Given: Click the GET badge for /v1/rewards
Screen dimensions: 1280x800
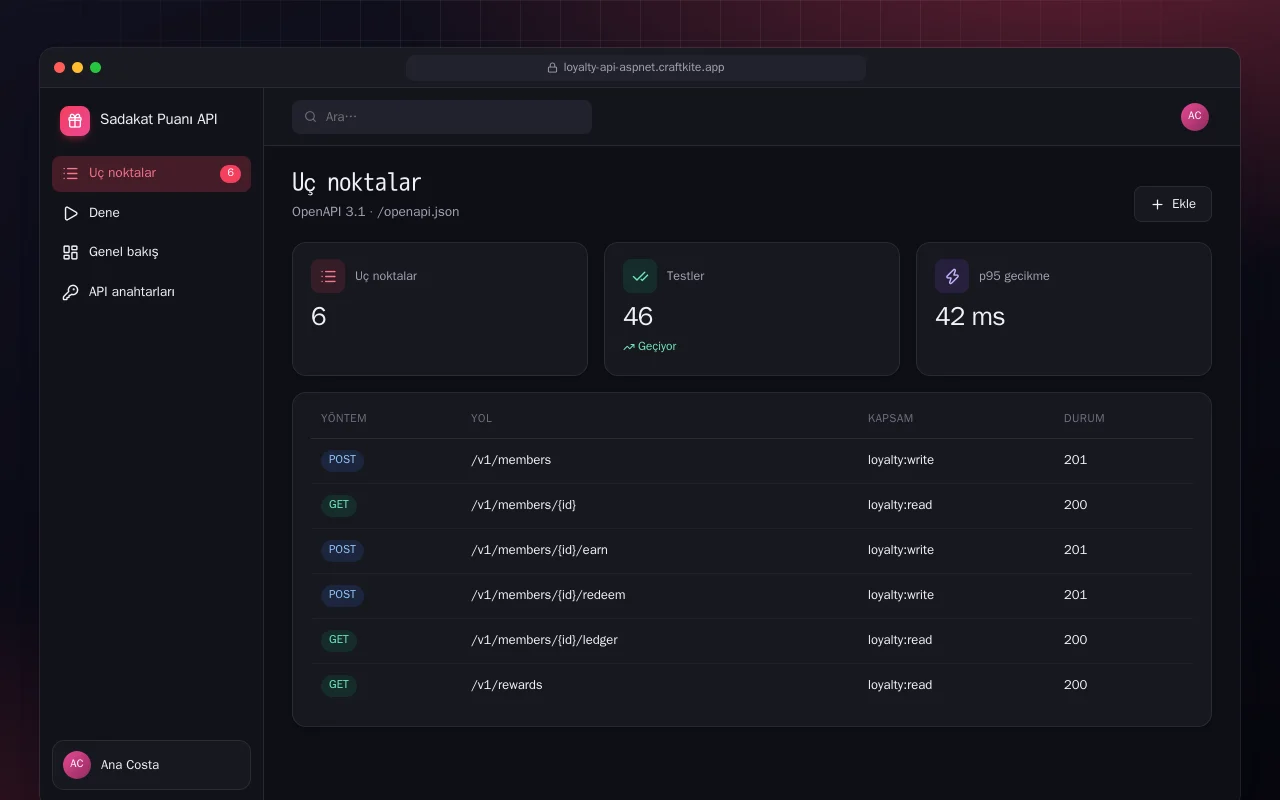Looking at the screenshot, I should pyautogui.click(x=339, y=685).
